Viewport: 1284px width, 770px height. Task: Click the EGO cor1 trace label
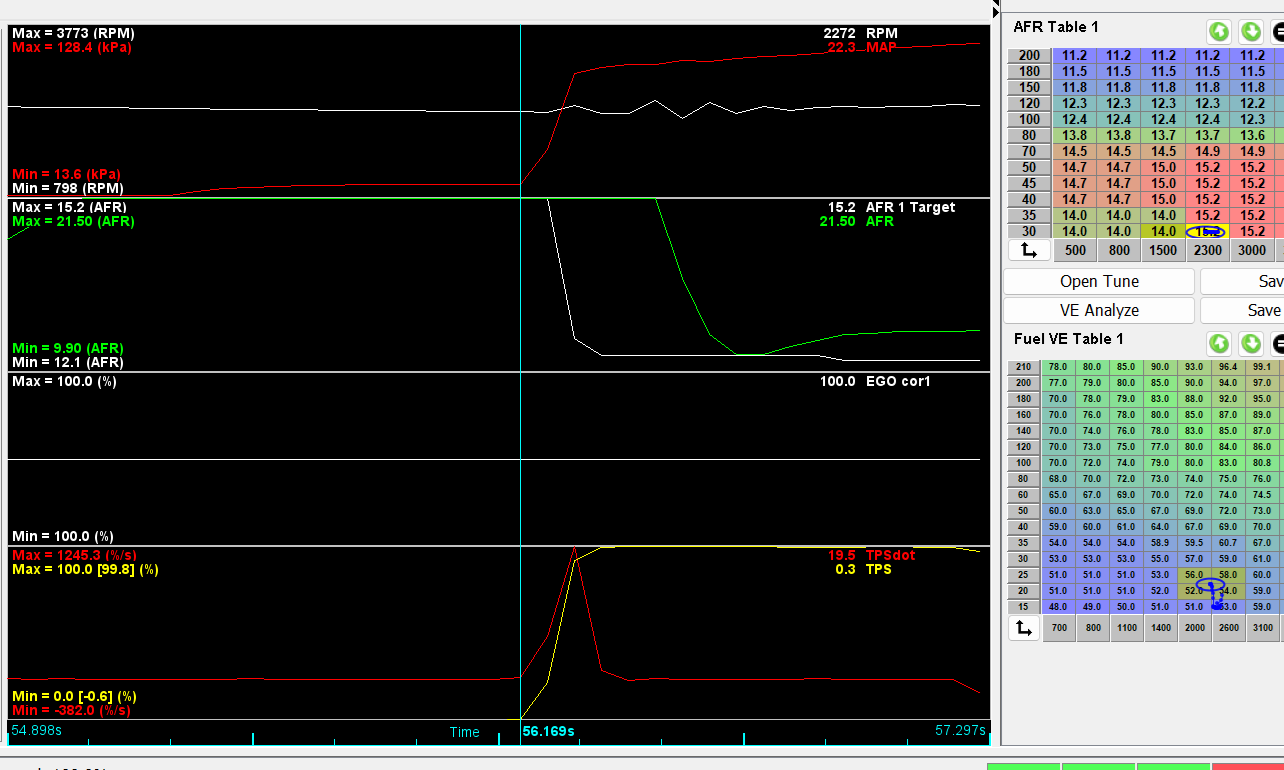[x=898, y=381]
